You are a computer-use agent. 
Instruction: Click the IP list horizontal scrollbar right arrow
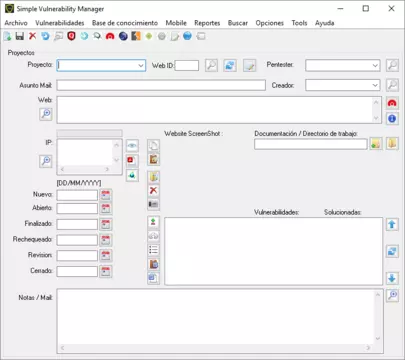107,169
